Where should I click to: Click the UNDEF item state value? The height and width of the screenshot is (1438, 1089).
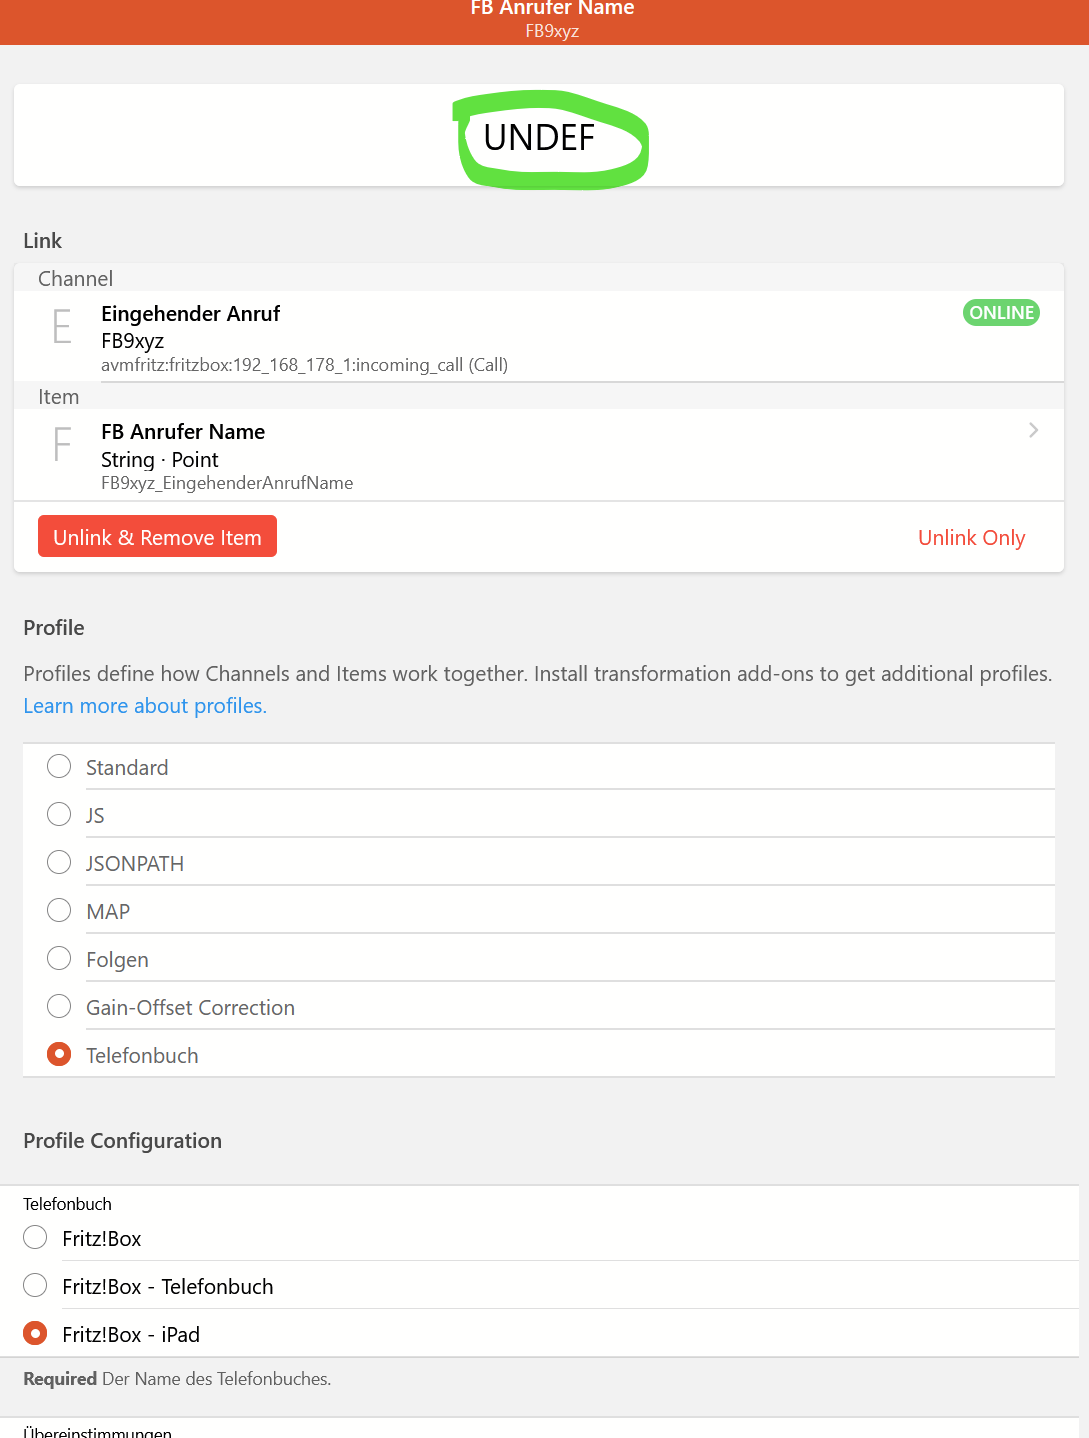[x=539, y=138]
